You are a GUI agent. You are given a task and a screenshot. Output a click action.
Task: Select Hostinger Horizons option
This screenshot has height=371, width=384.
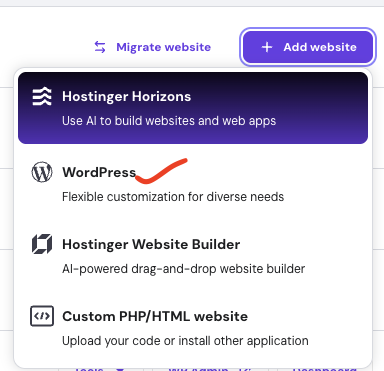pos(193,108)
